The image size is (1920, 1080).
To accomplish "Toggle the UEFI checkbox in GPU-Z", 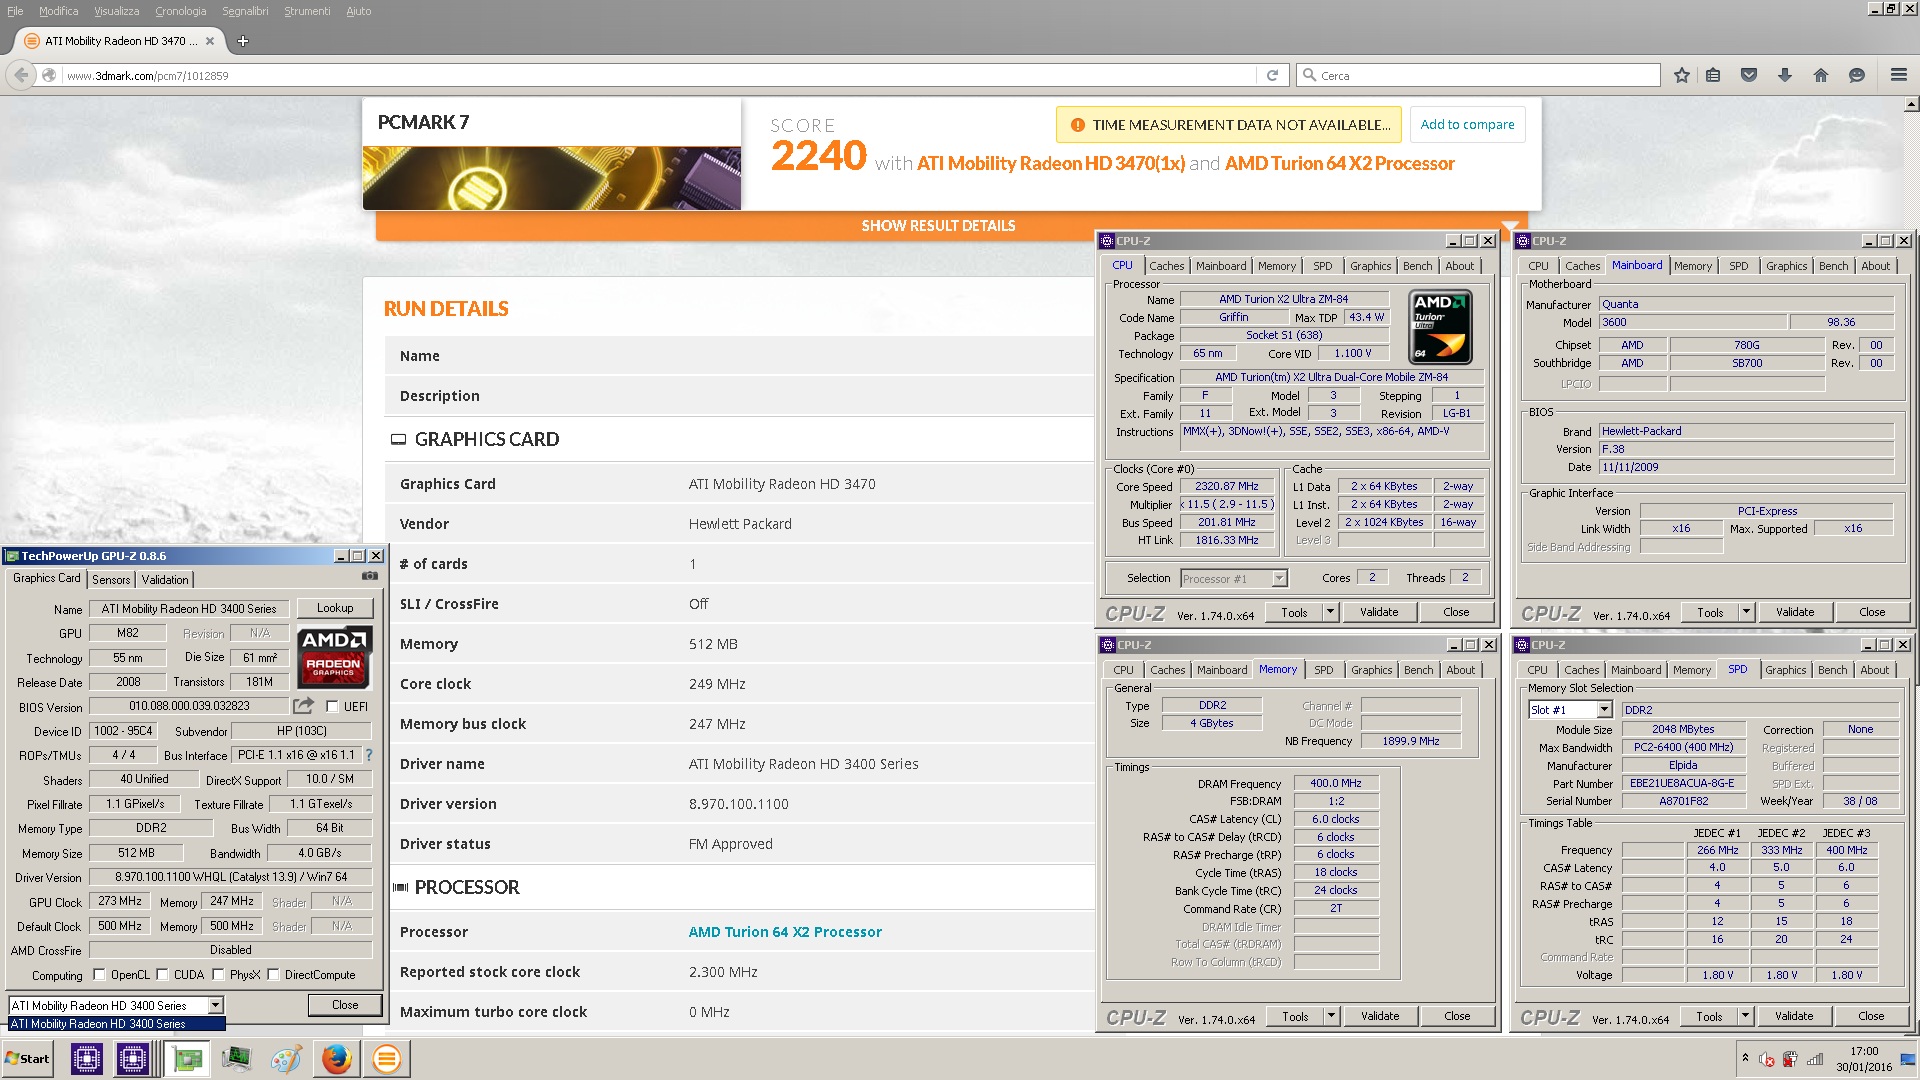I will (x=332, y=706).
